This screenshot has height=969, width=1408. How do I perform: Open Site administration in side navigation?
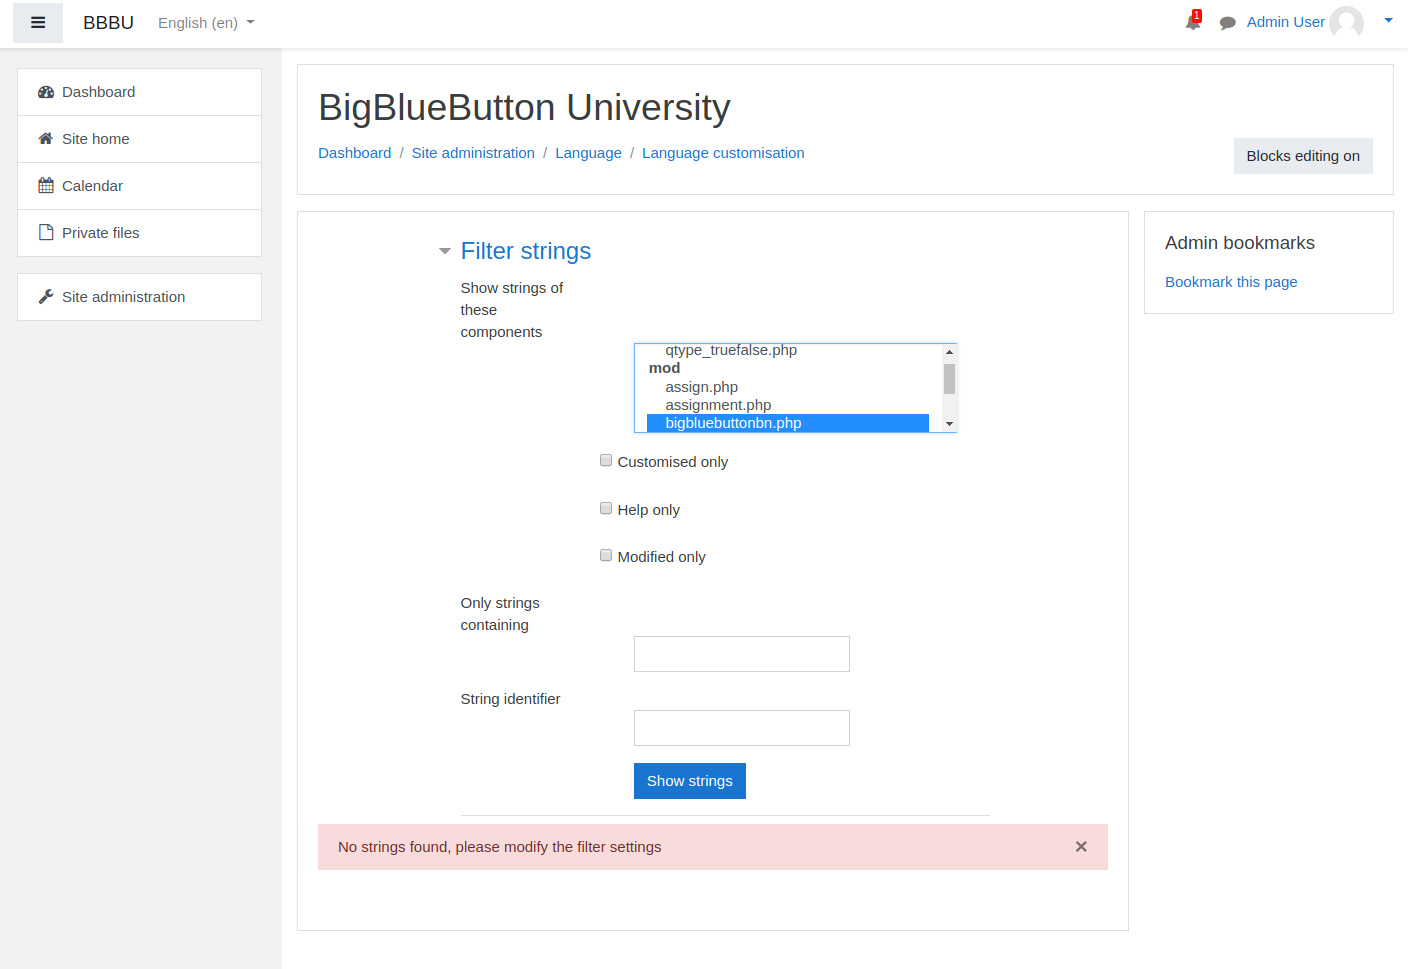point(140,297)
